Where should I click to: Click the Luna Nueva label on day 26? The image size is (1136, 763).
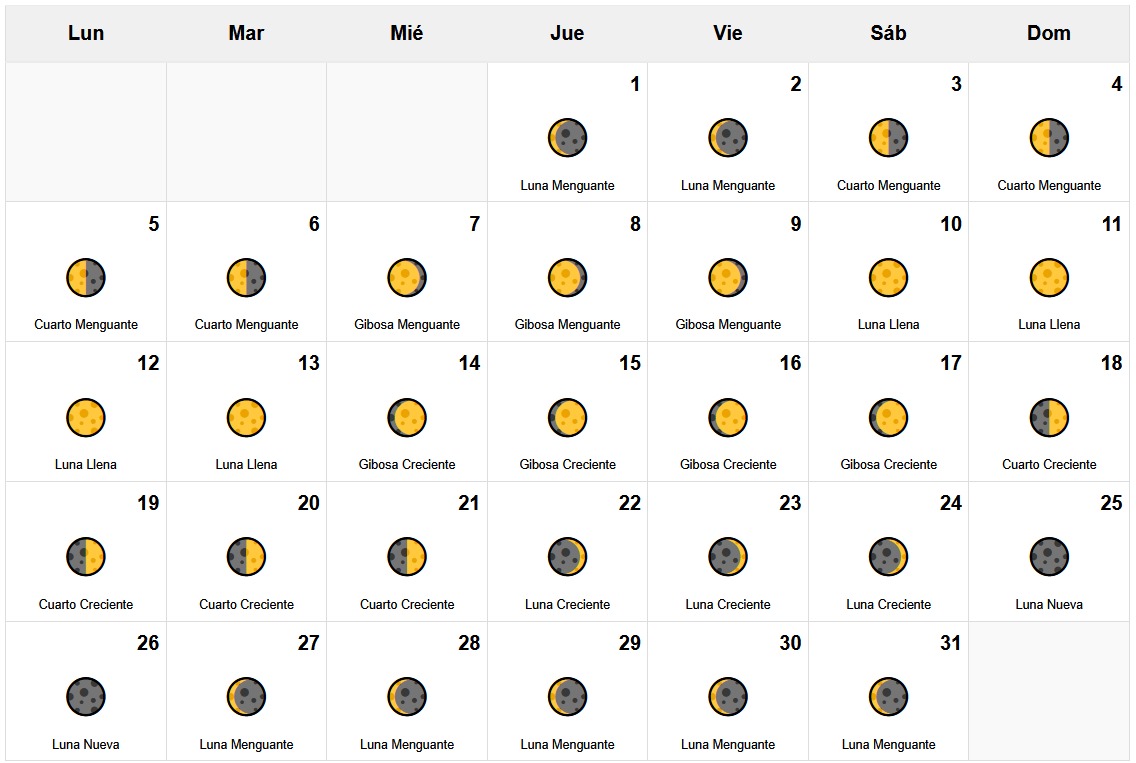point(86,744)
